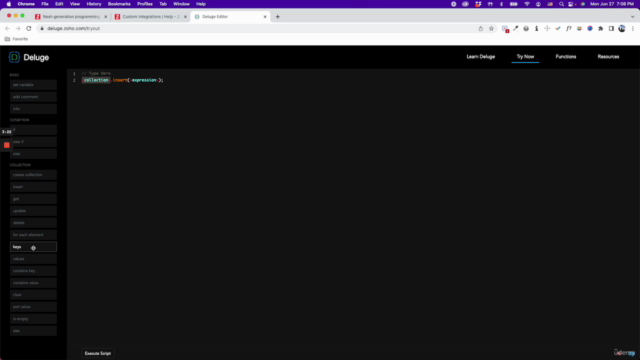Open the Wi-Fi status menu
The image size is (640, 360).
pyautogui.click(x=527, y=4)
